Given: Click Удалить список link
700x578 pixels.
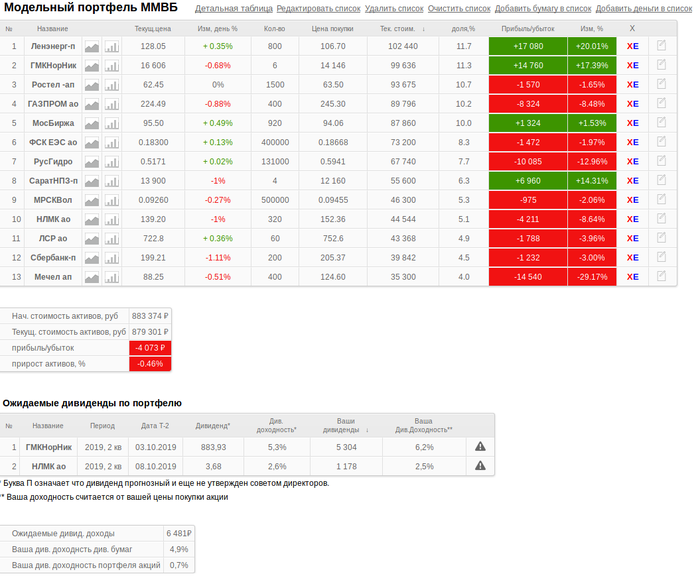Looking at the screenshot, I should tap(394, 8).
